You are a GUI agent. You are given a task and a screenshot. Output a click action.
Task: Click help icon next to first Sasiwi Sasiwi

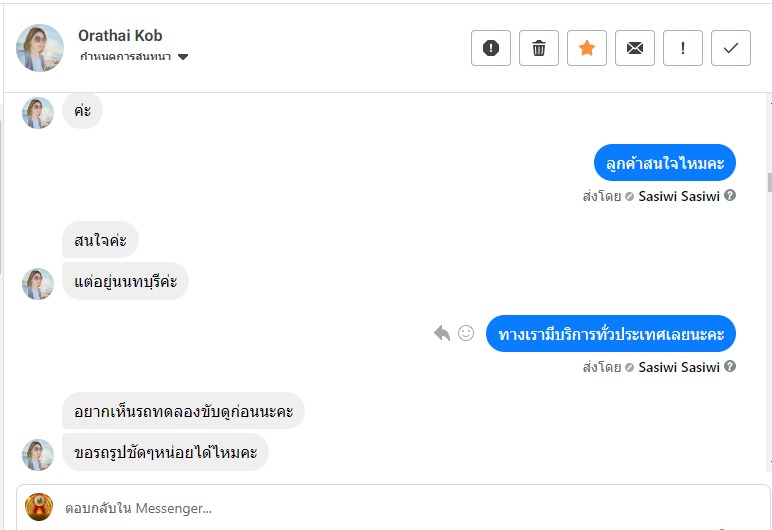click(x=730, y=196)
